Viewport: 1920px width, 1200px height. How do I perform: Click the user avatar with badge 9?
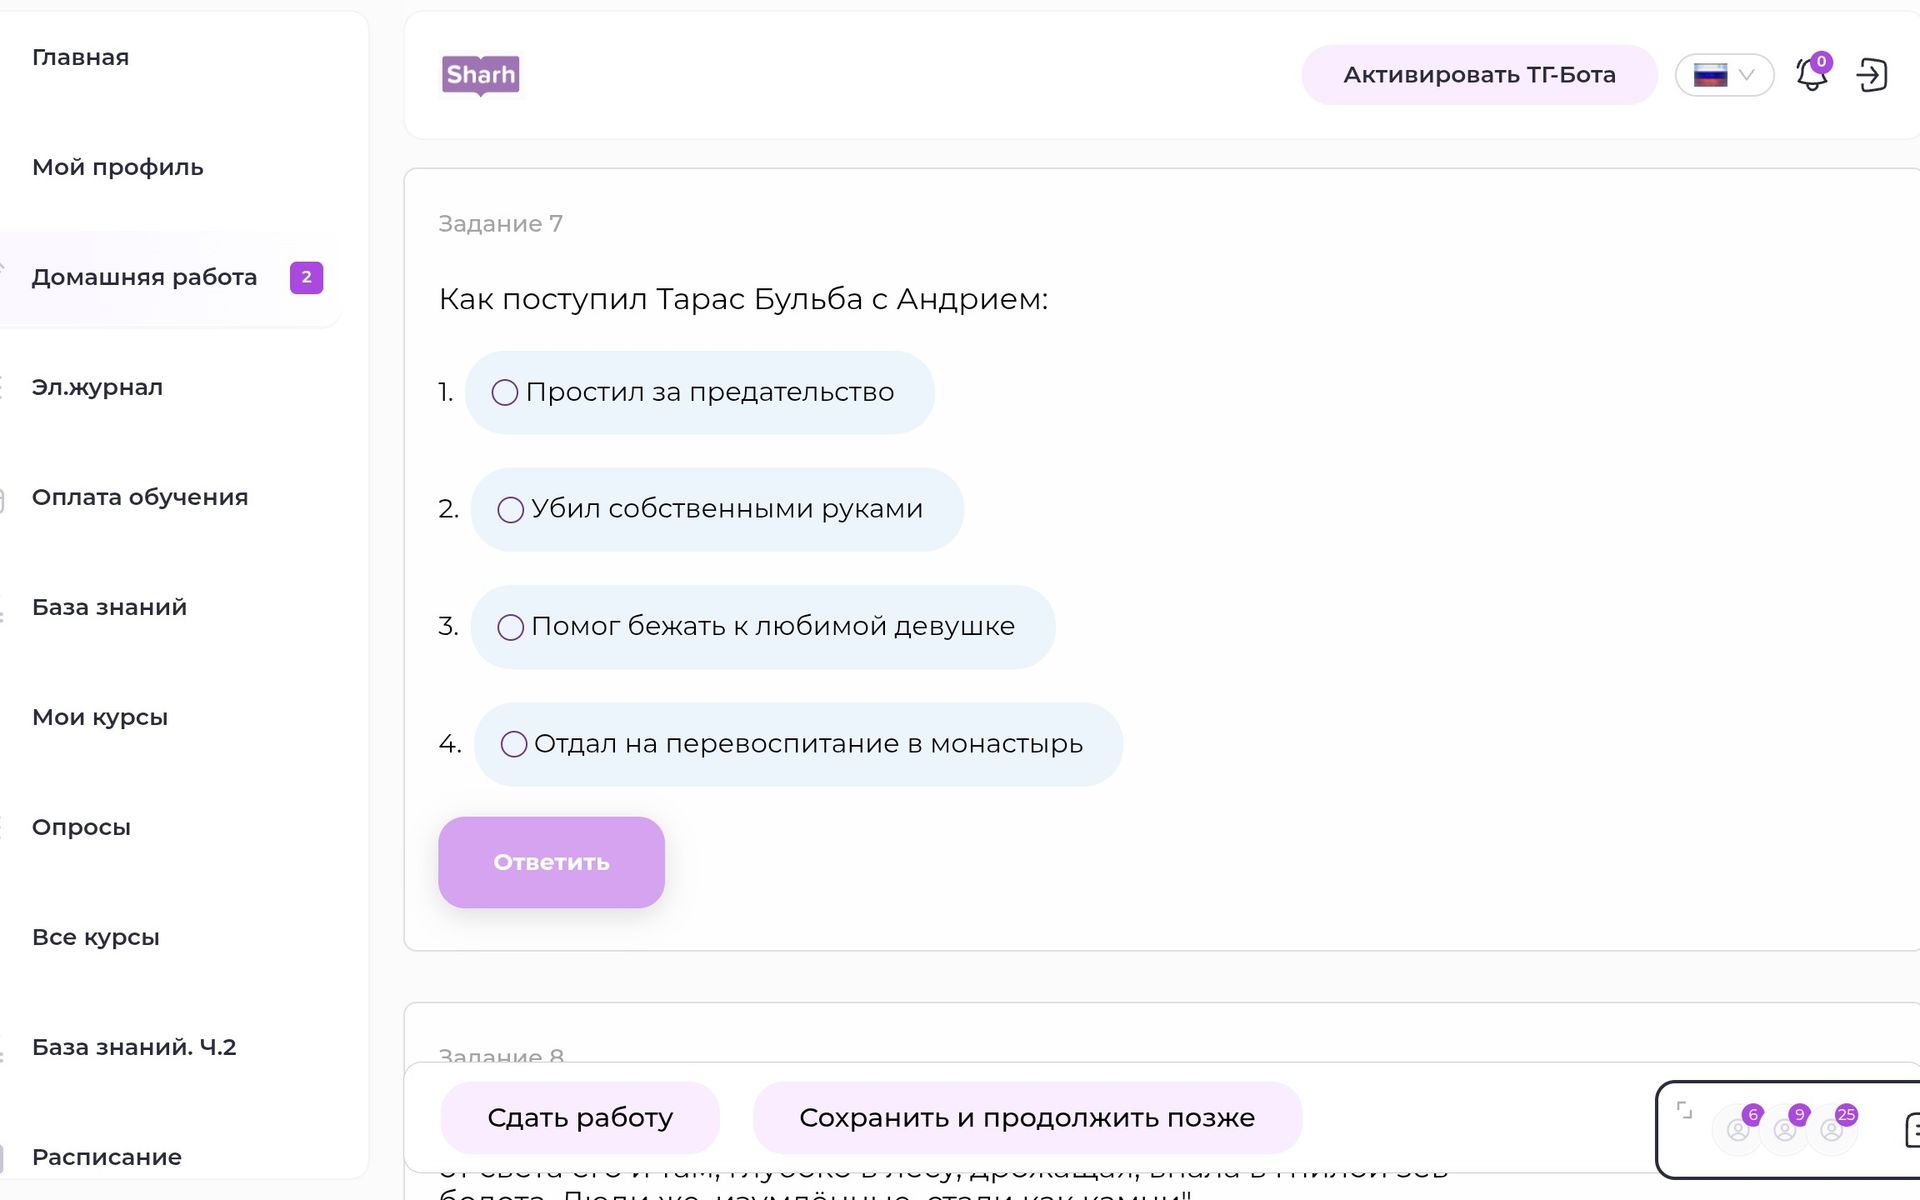(x=1785, y=1130)
